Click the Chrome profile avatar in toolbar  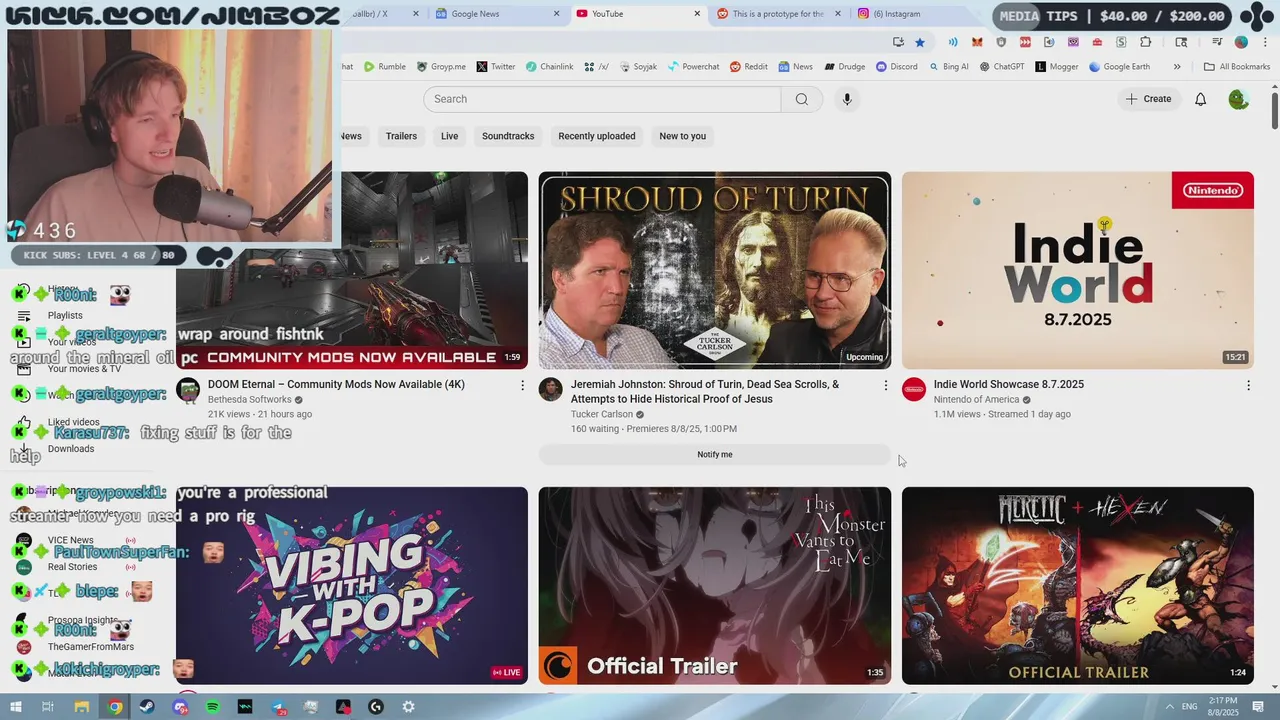click(1241, 42)
